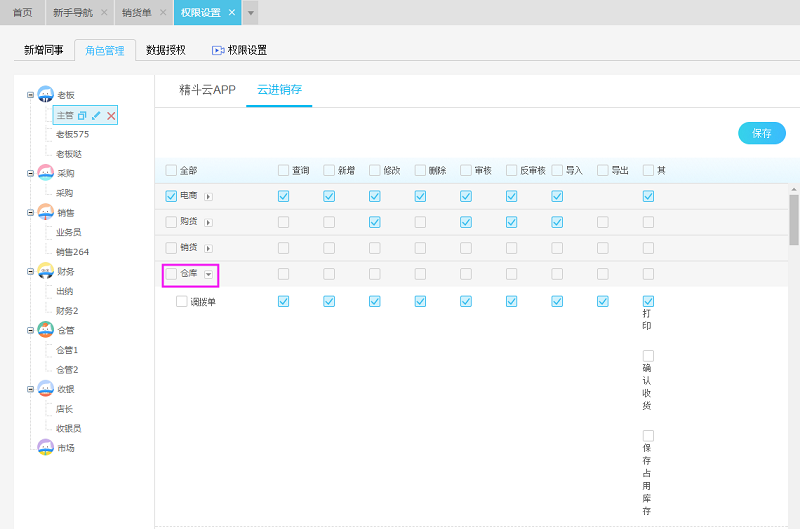Image resolution: width=800 pixels, height=529 pixels.
Task: Click the 市场 group avatar icon
Action: 45,447
